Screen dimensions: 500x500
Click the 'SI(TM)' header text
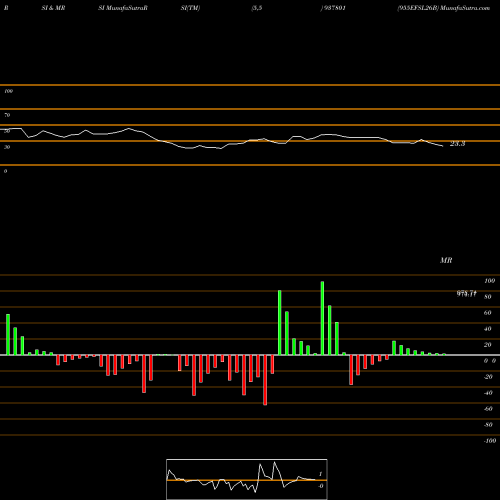pyautogui.click(x=190, y=8)
